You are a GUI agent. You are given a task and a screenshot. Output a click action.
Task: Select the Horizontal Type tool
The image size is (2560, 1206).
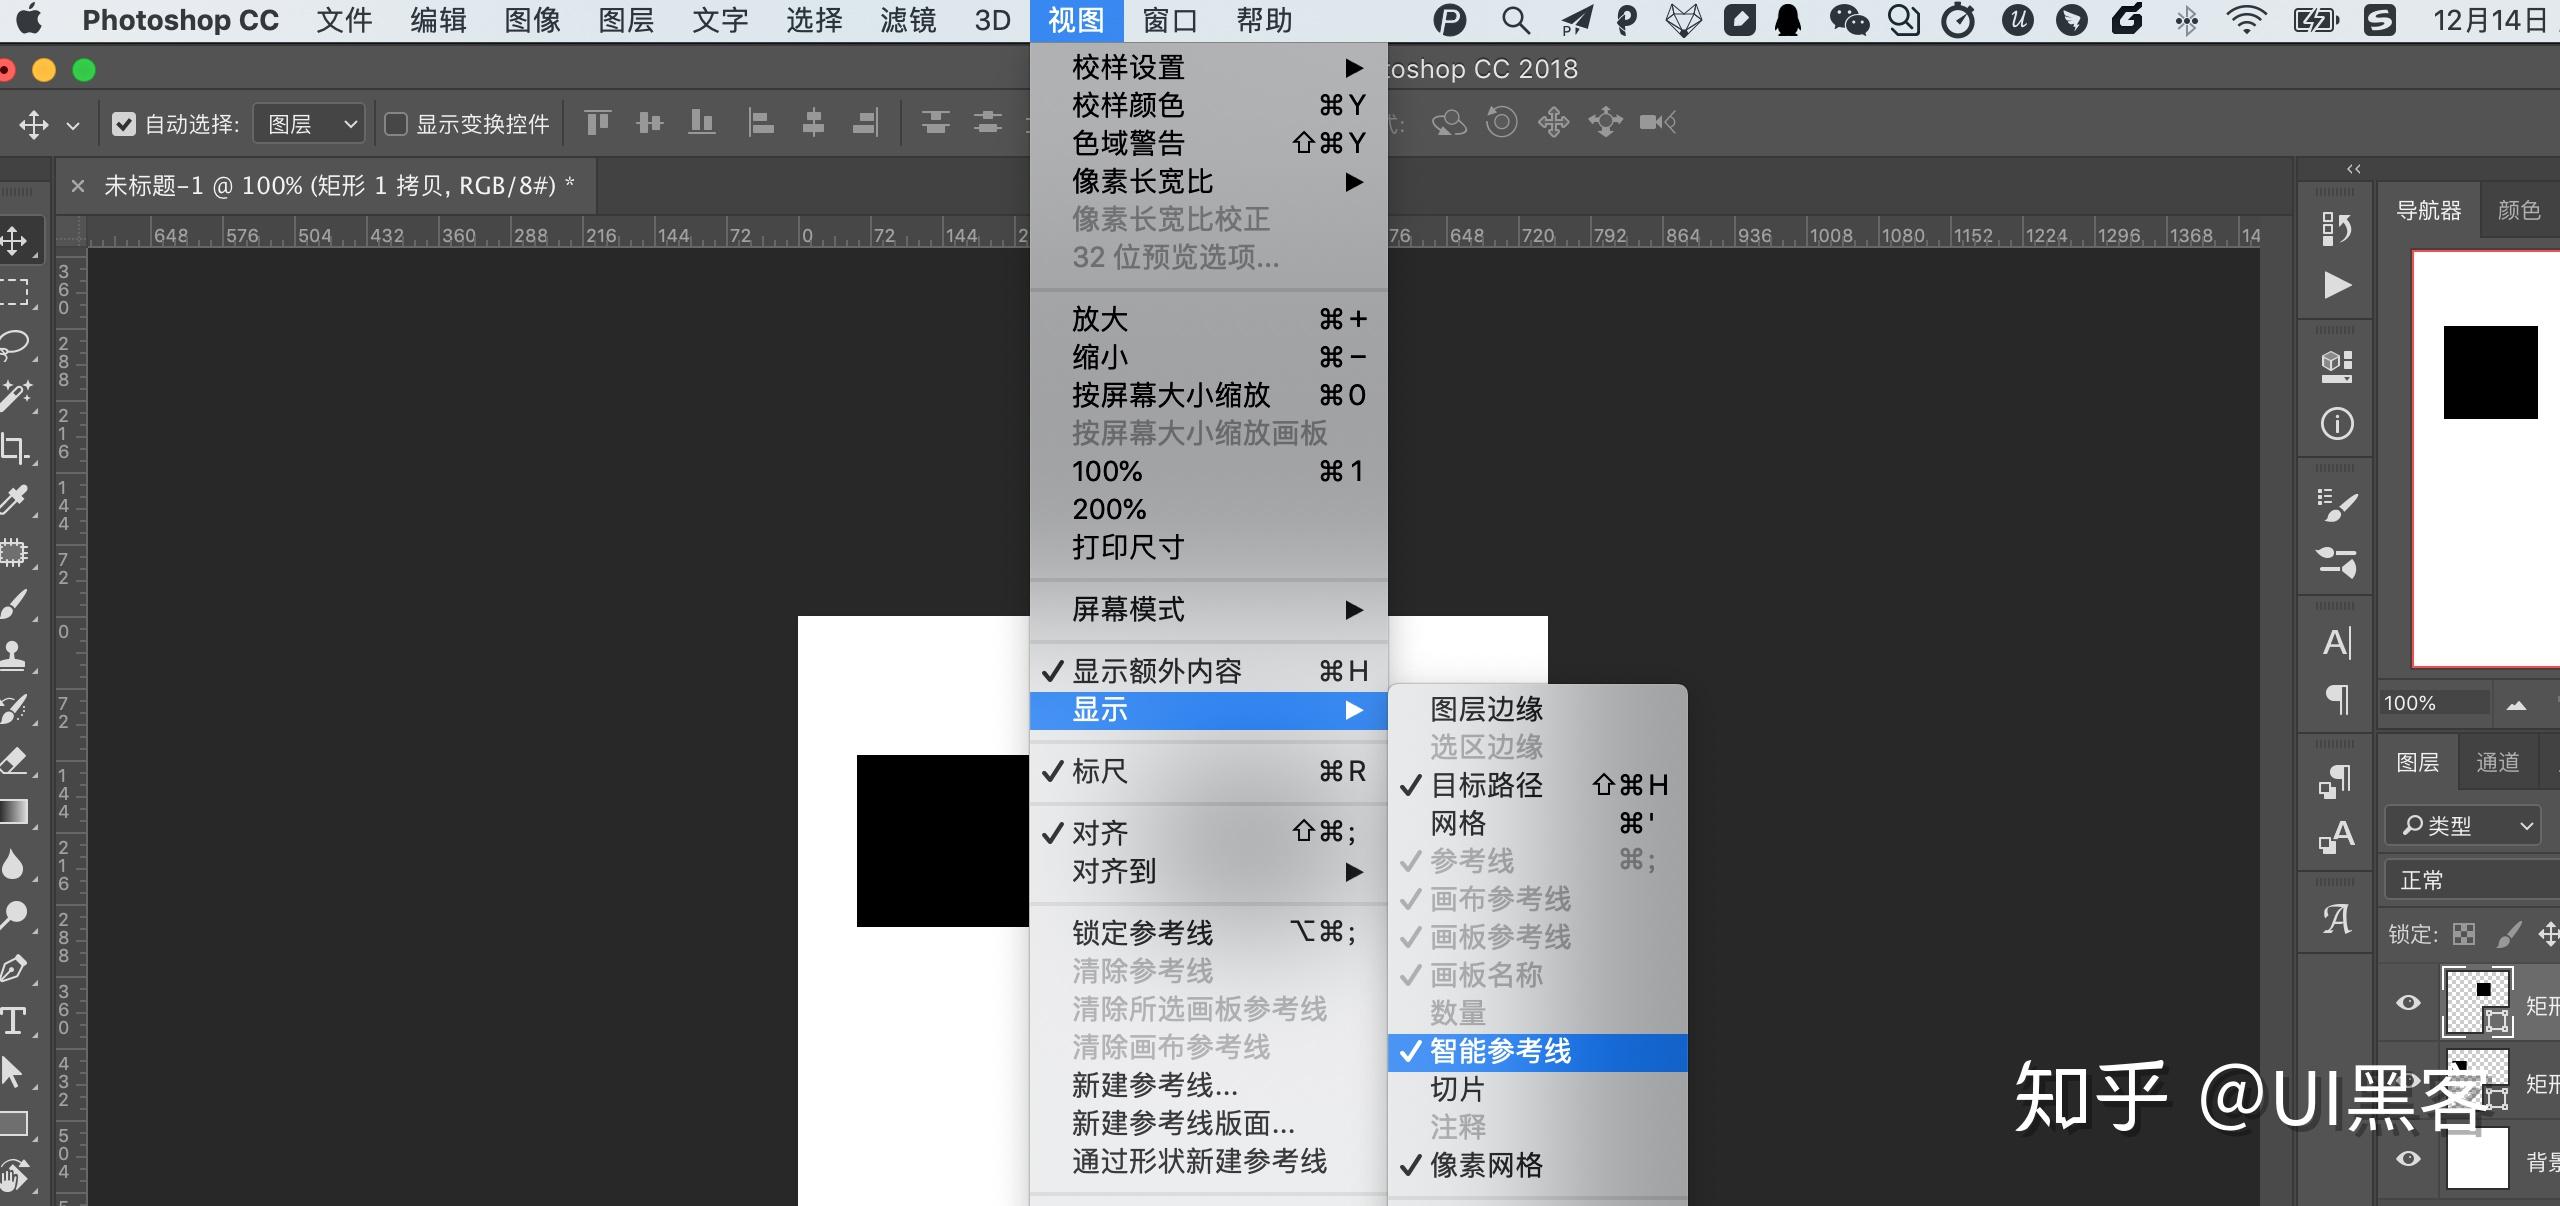tap(15, 1020)
